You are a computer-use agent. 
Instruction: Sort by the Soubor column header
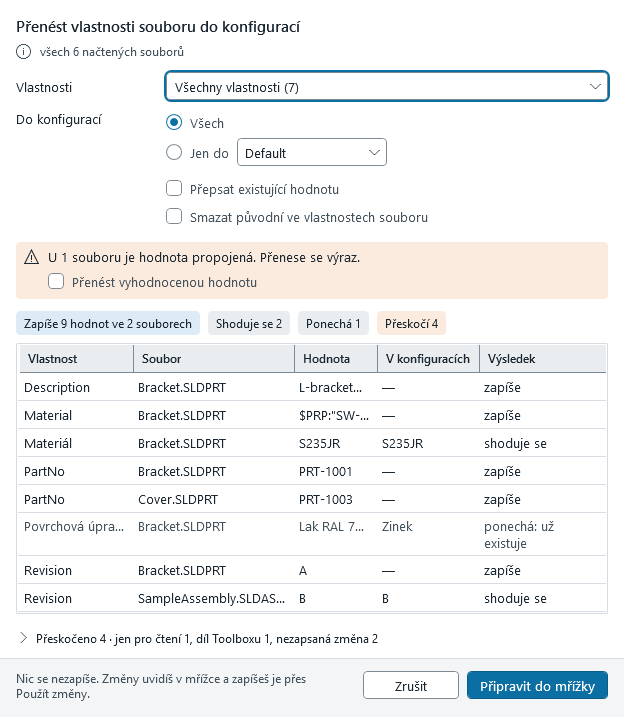tap(214, 358)
